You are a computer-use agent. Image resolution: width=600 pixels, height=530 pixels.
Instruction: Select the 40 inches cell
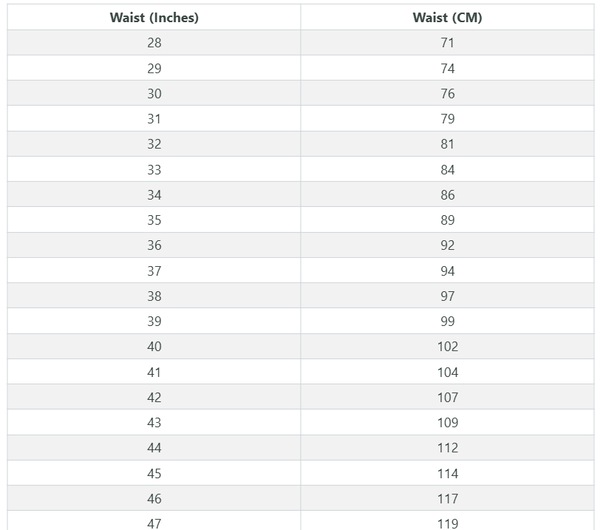point(154,346)
